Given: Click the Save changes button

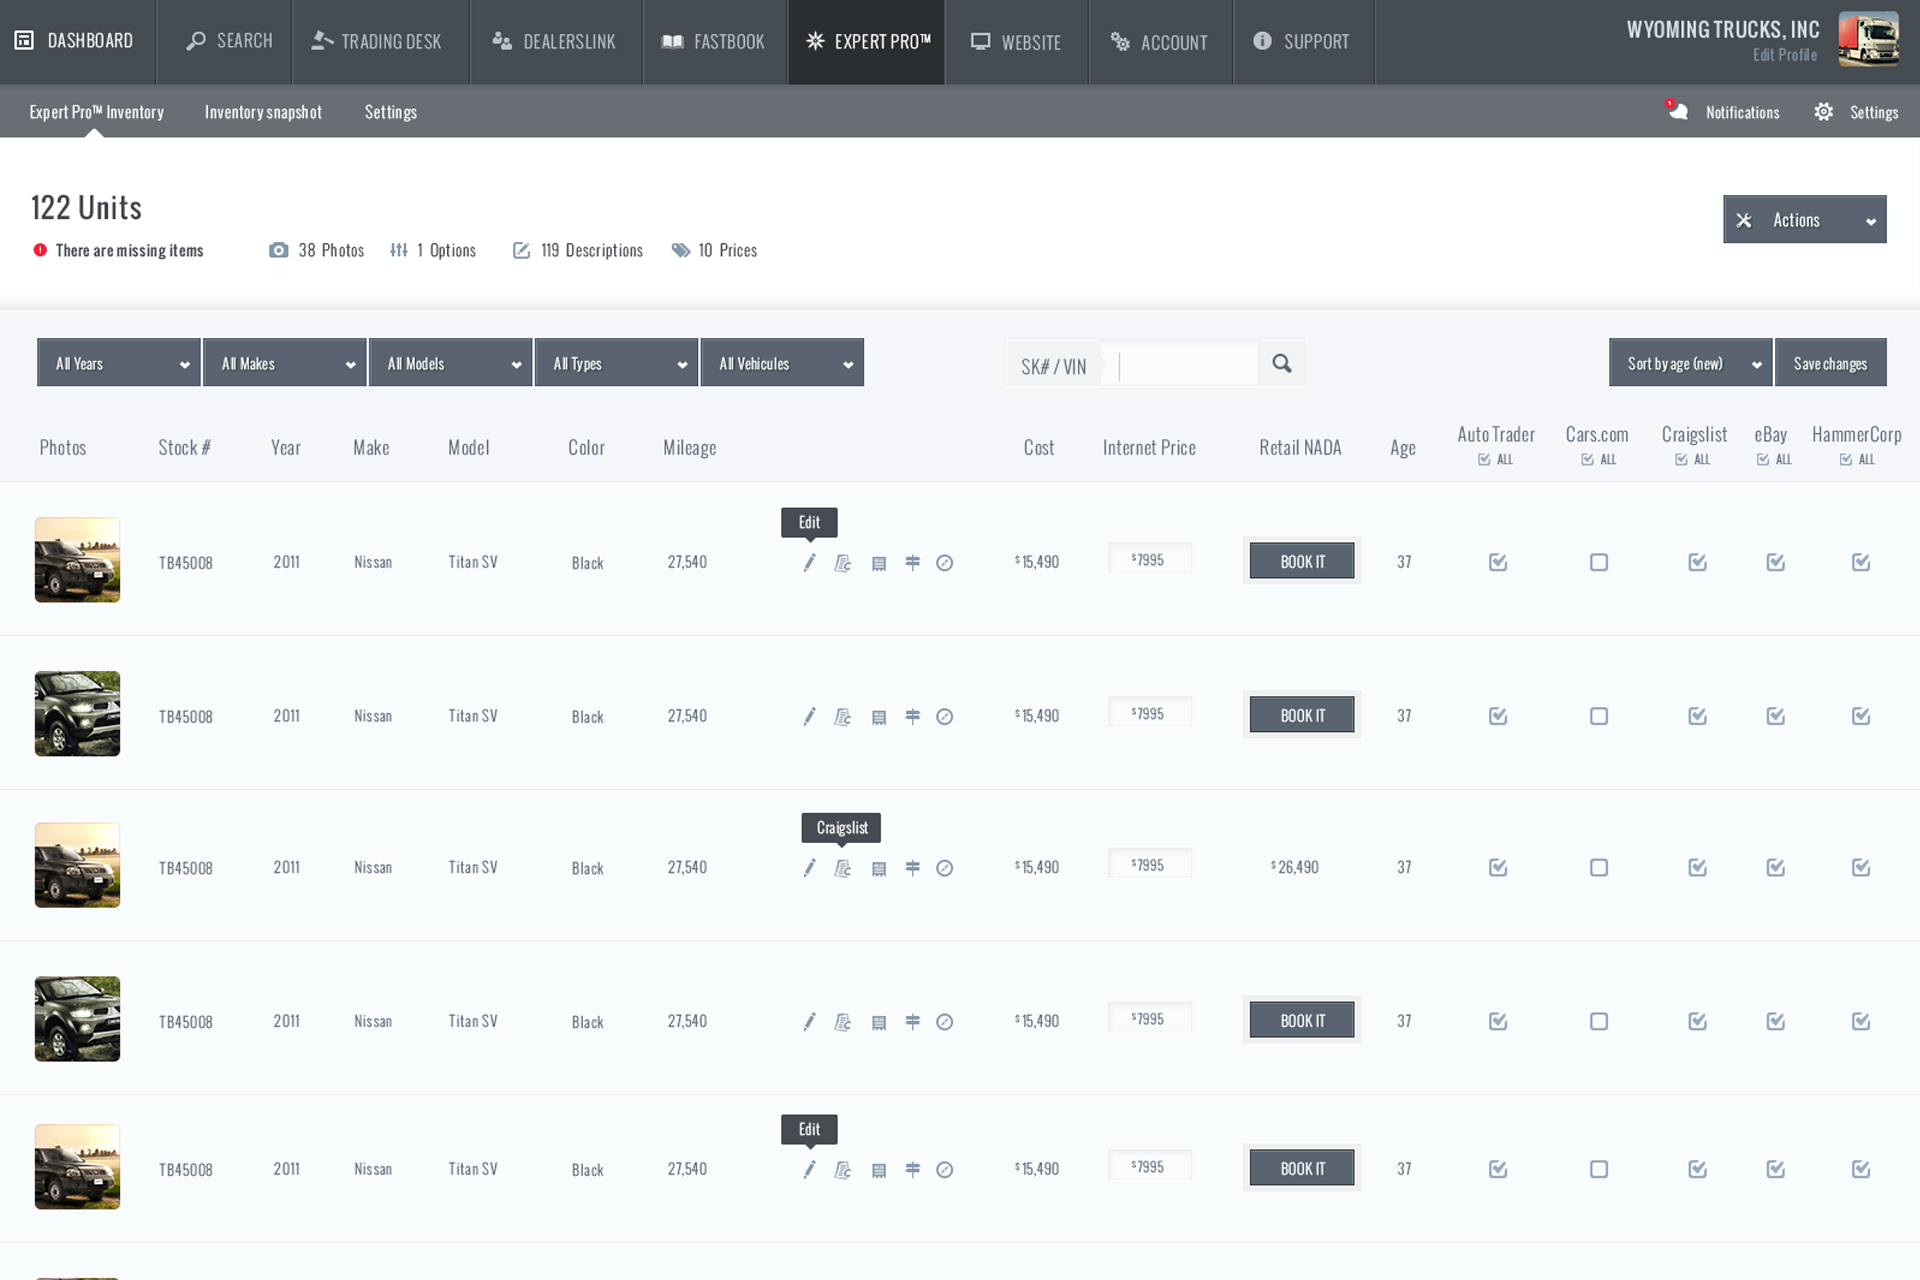Looking at the screenshot, I should pyautogui.click(x=1830, y=363).
